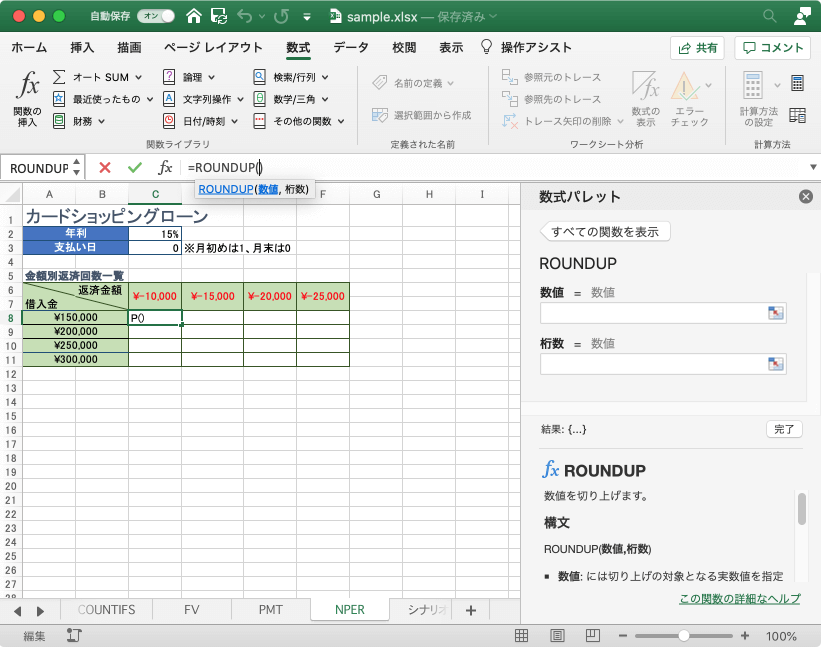Click the 桁数 argument input field
Image resolution: width=821 pixels, height=647 pixels.
pos(663,364)
